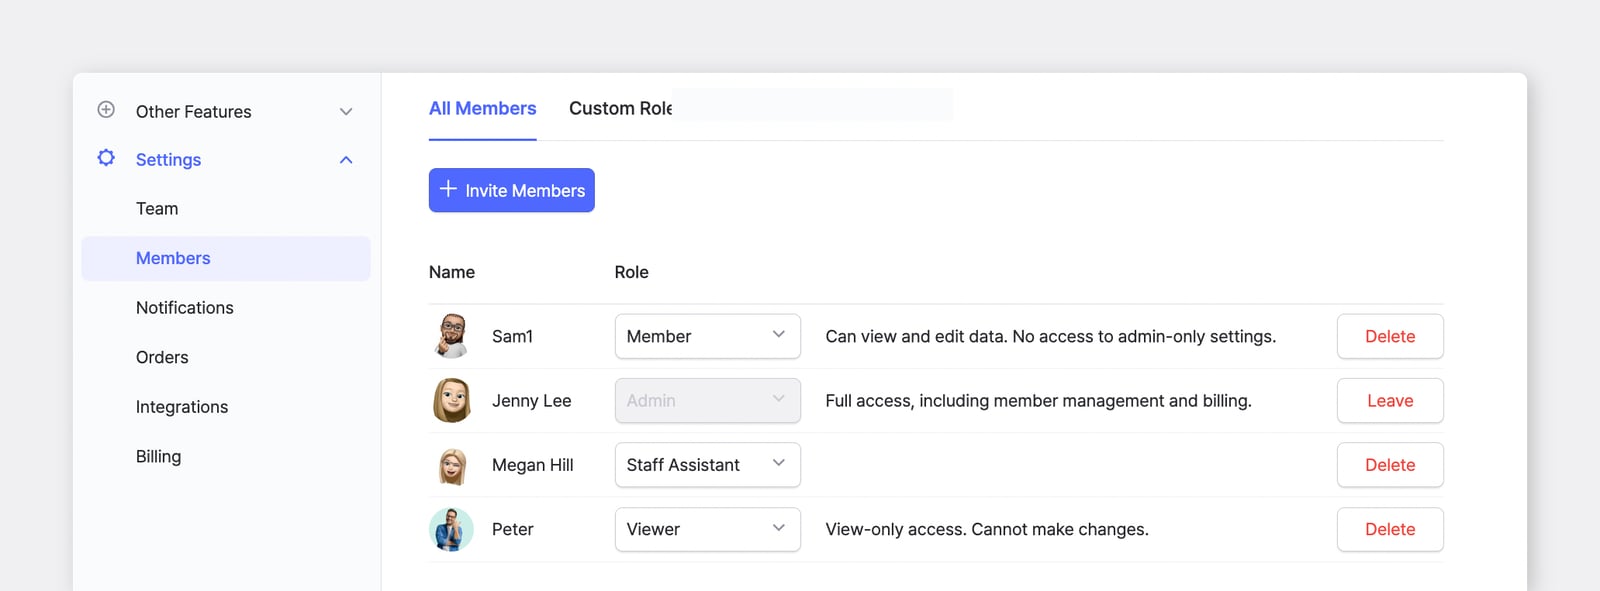Open Sam1's Member role dropdown
Viewport: 1600px width, 591px height.
point(707,336)
